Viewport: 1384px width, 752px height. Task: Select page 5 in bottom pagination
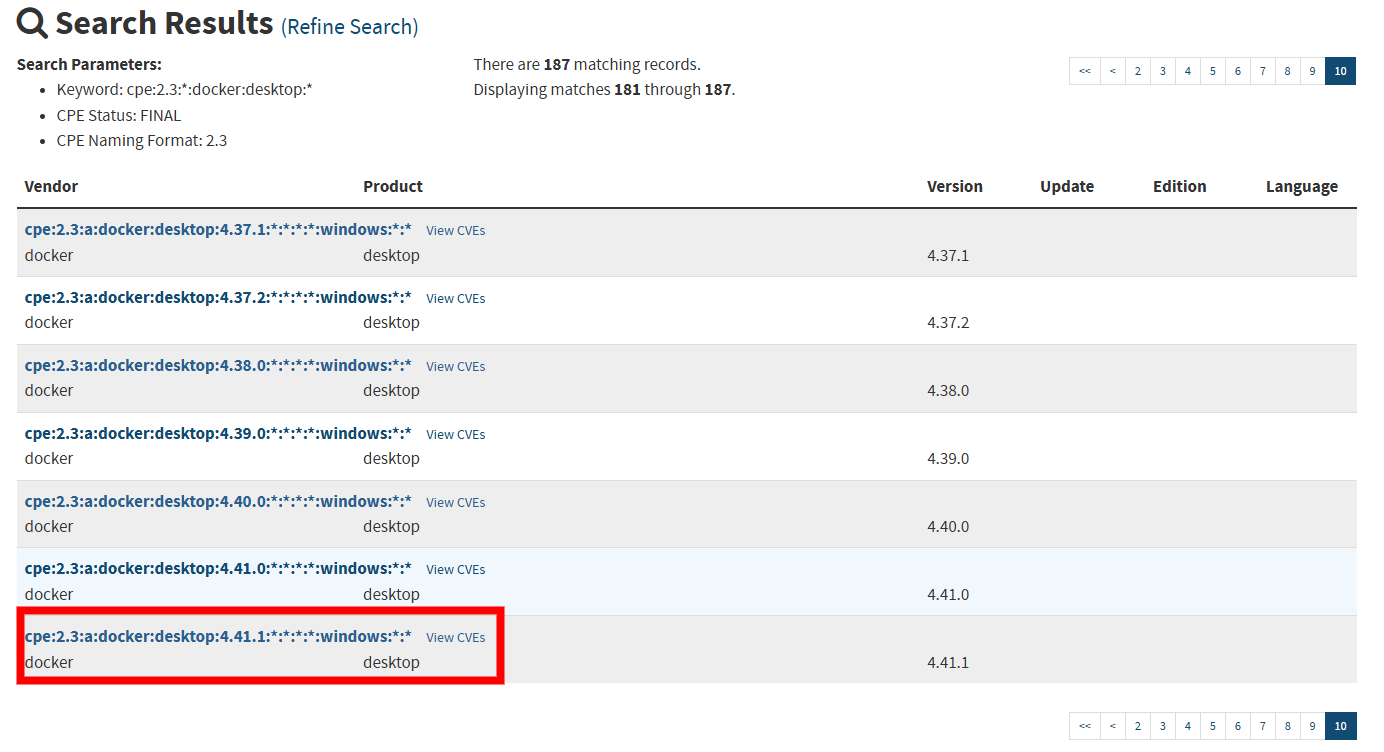point(1212,726)
